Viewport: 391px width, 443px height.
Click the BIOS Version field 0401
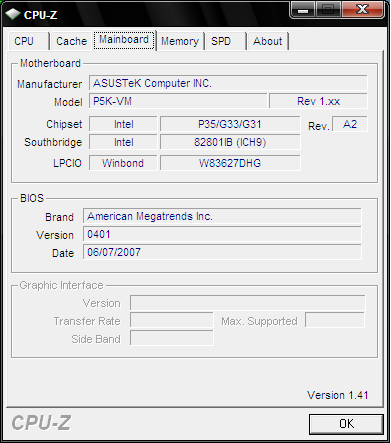point(222,234)
